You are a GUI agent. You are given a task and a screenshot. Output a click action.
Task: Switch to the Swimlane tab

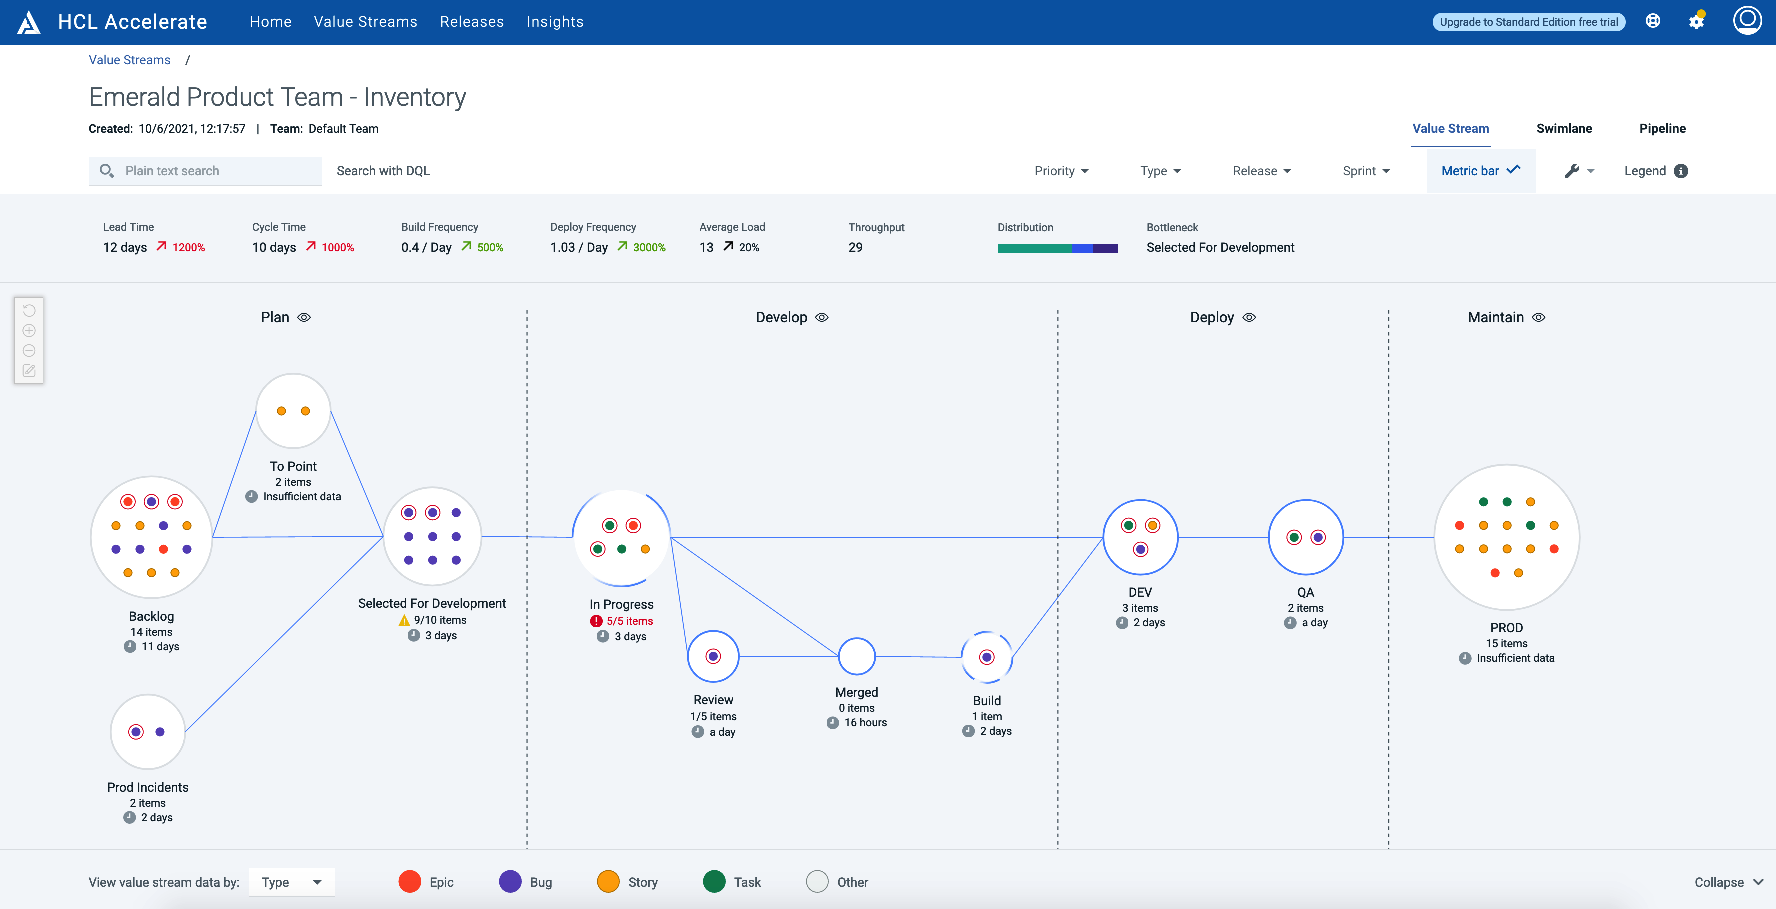(x=1564, y=129)
